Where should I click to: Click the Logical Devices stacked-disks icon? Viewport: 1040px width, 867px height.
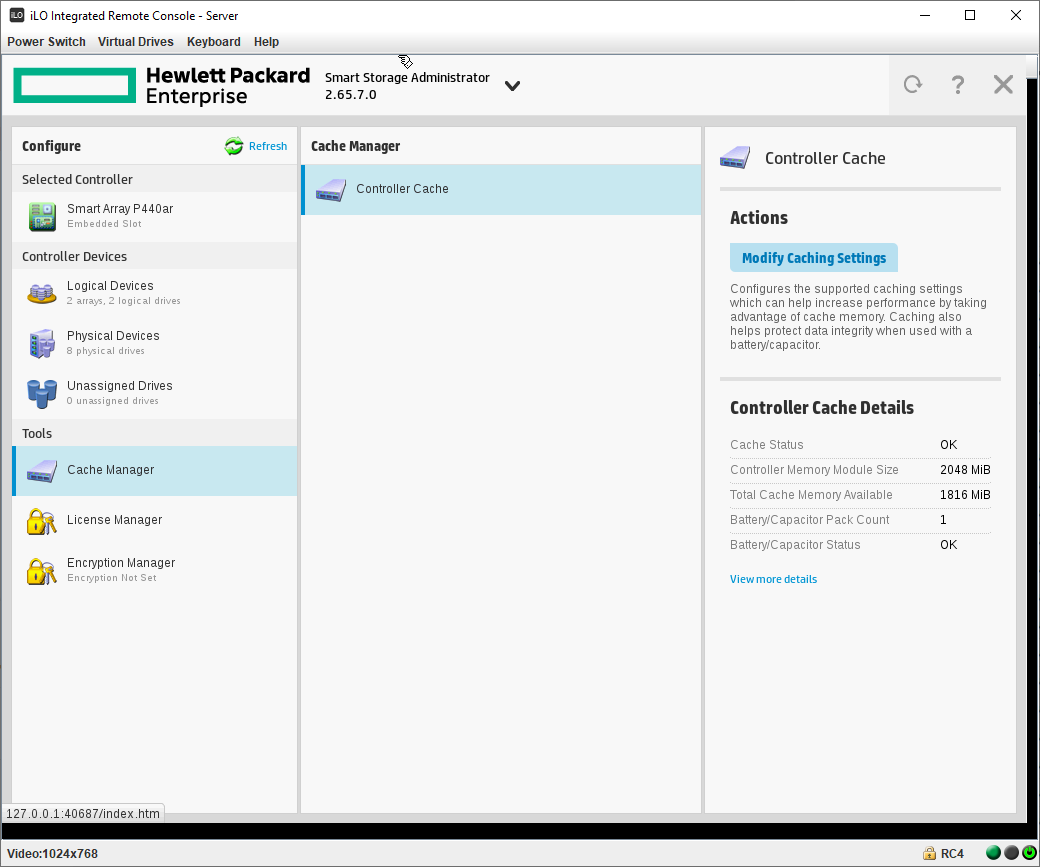click(x=42, y=293)
